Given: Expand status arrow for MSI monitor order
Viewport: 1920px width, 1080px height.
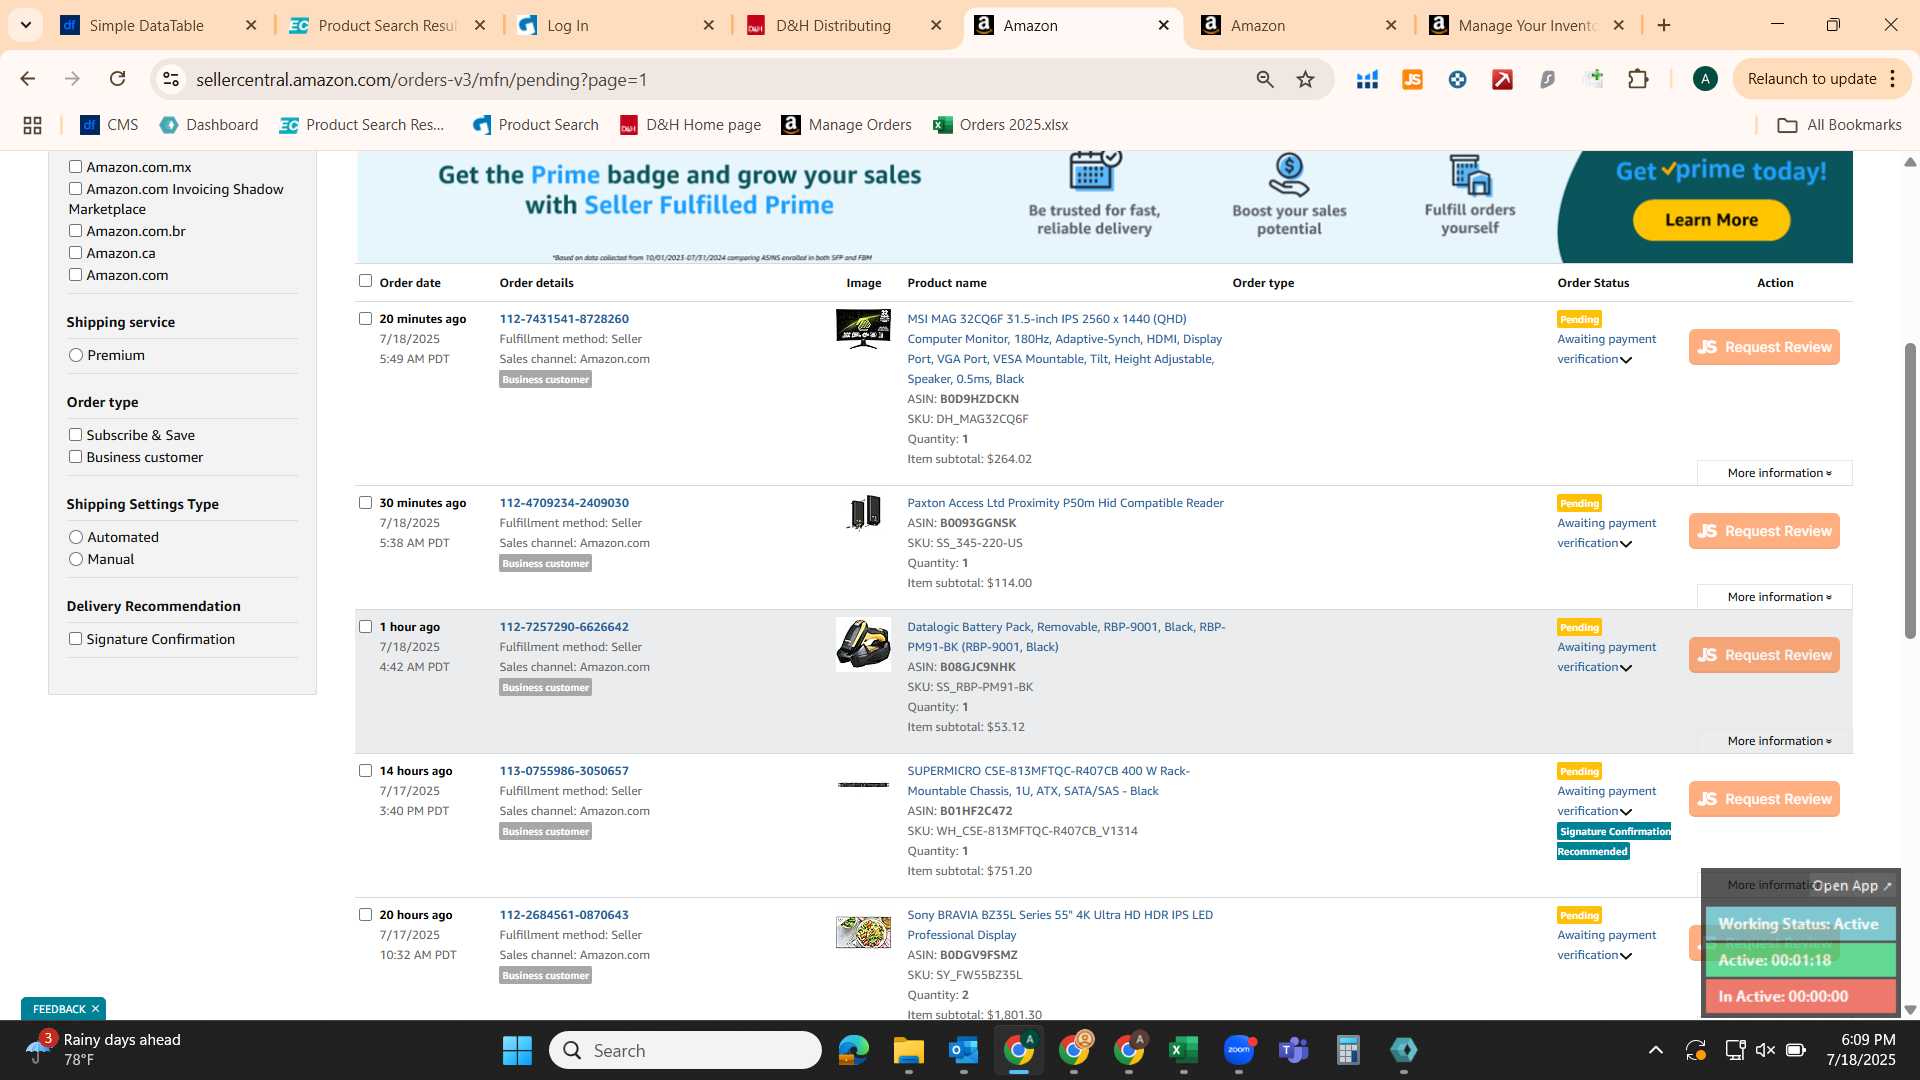Looking at the screenshot, I should tap(1626, 360).
